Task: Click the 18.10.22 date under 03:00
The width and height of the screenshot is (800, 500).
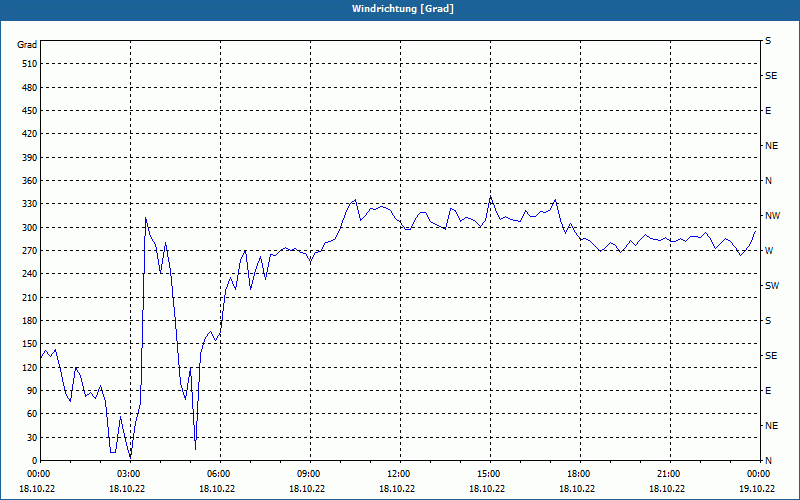Action: pyautogui.click(x=128, y=489)
